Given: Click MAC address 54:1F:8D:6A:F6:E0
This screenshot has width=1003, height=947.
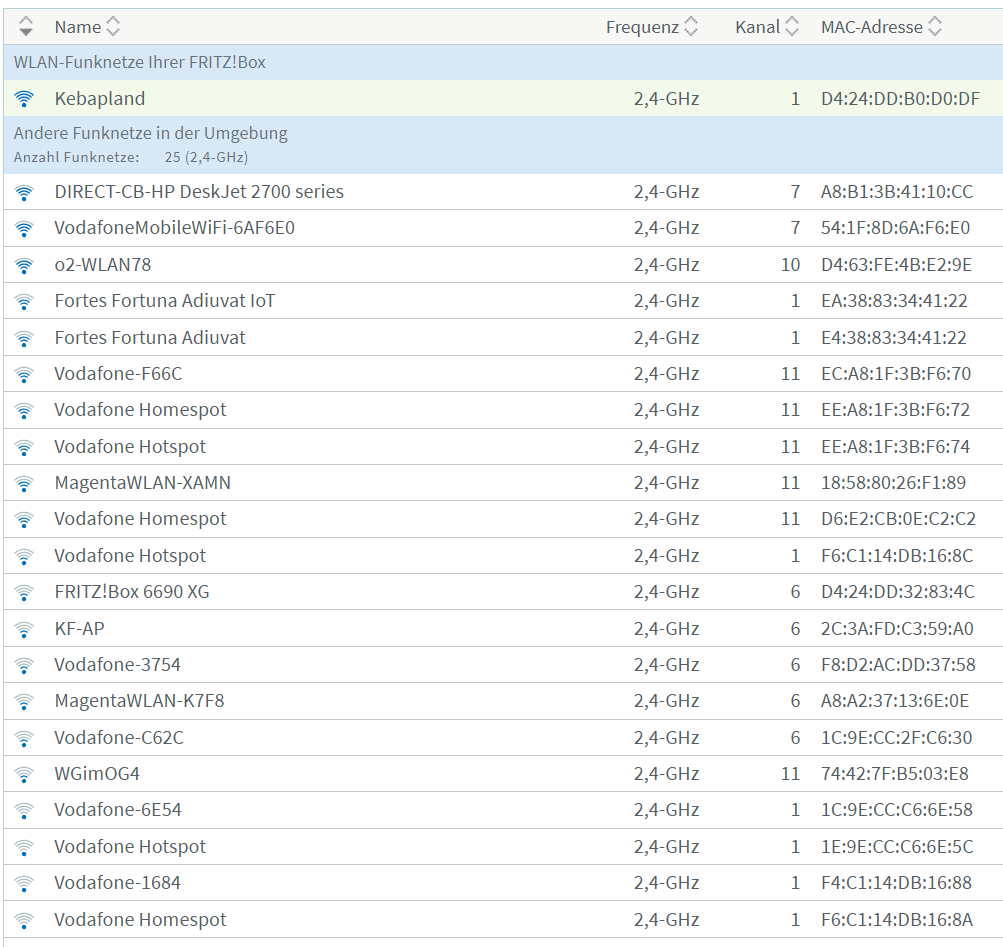Looking at the screenshot, I should pos(896,228).
